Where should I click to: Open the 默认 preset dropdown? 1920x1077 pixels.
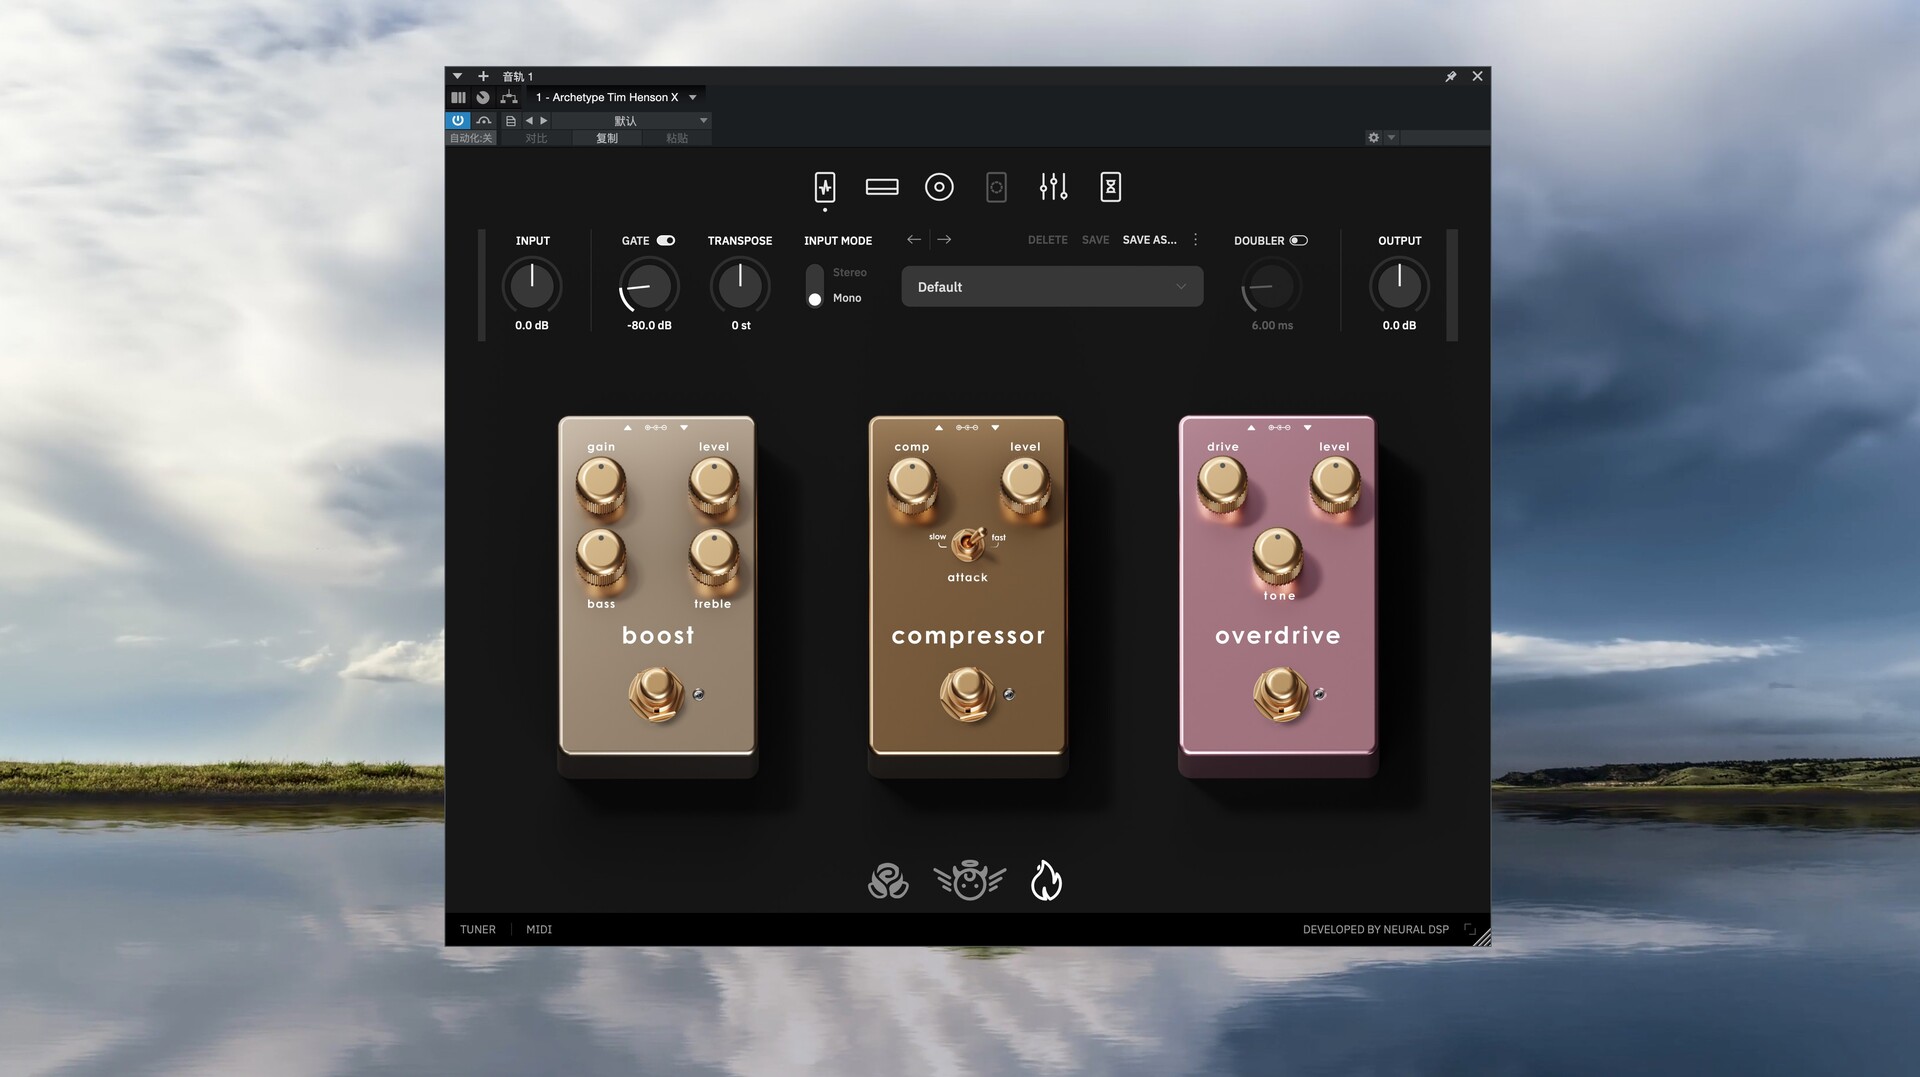[x=703, y=121]
